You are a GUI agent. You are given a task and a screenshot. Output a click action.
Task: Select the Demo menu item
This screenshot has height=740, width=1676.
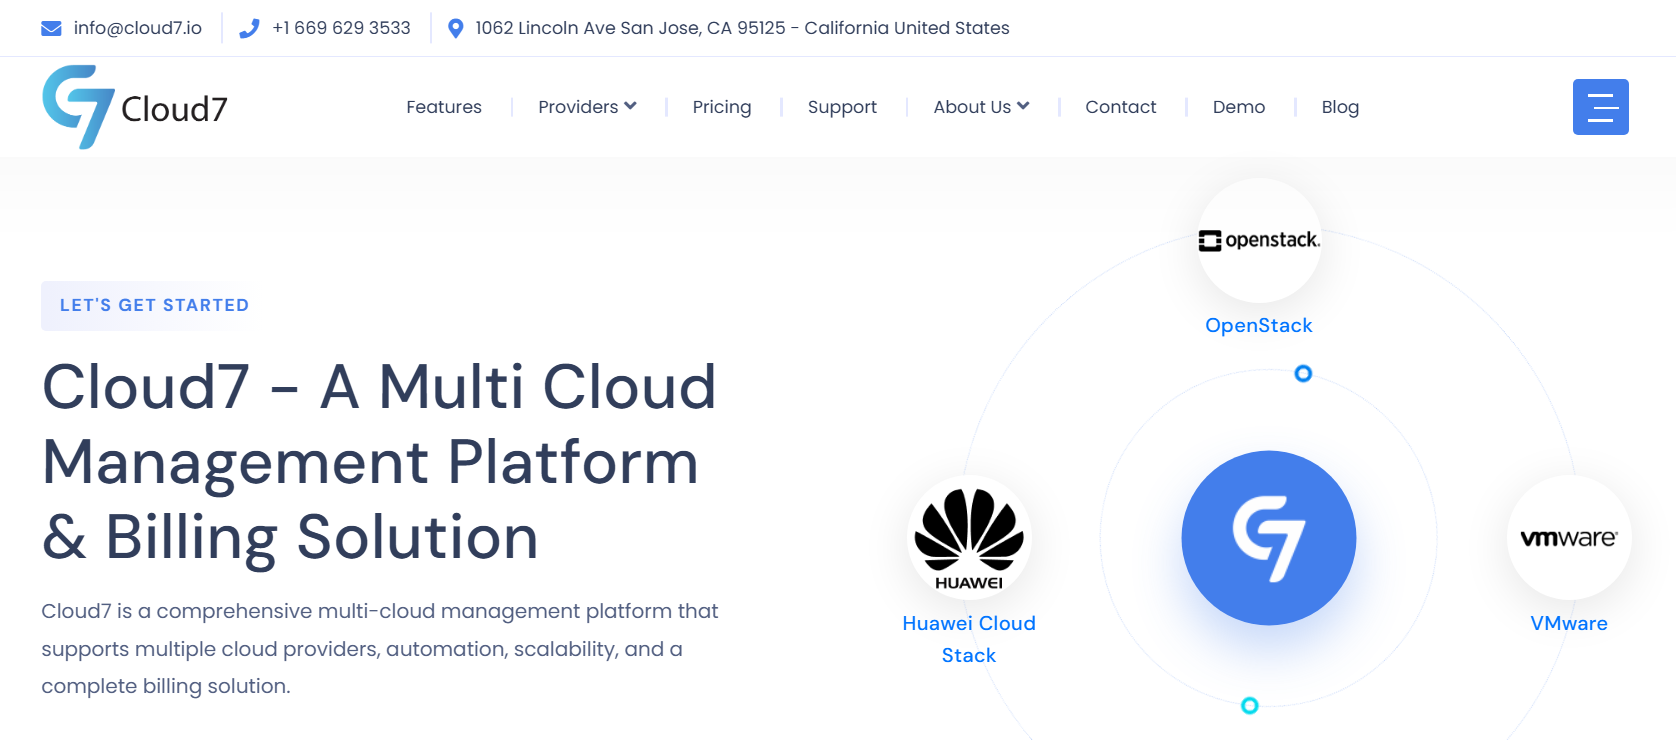point(1239,107)
